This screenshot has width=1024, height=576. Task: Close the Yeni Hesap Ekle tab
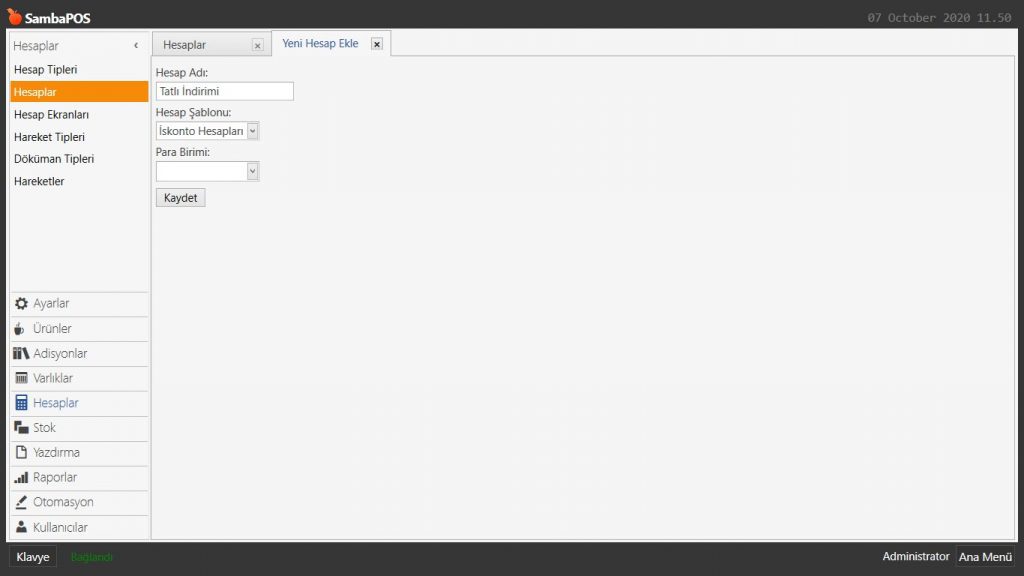(x=377, y=44)
